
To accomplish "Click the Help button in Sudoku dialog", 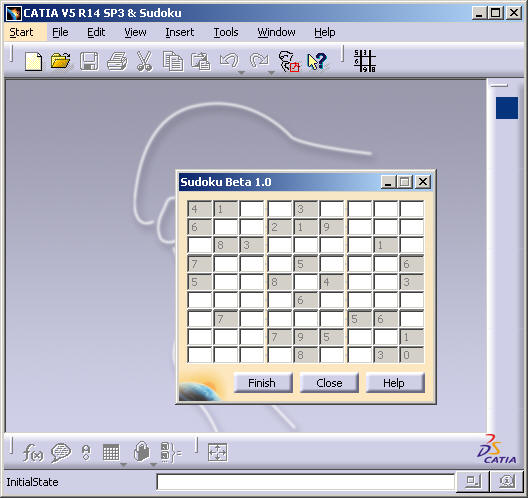I will pos(395,383).
